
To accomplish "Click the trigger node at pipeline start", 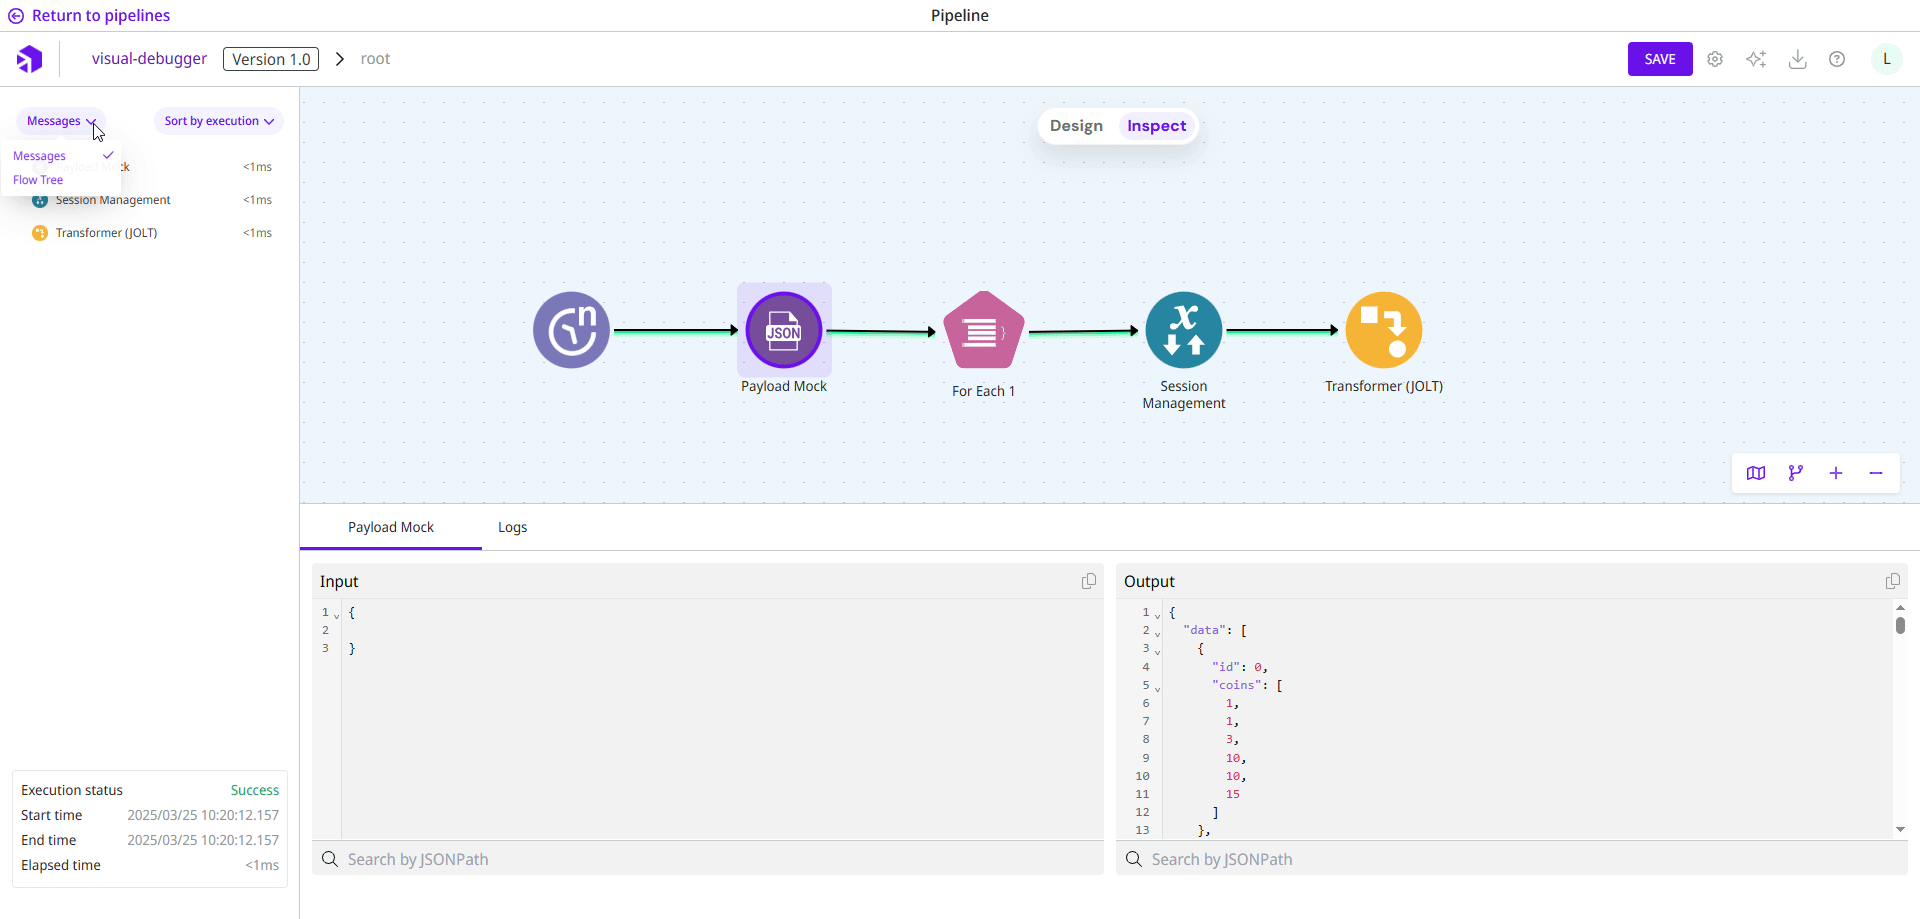I will pos(571,331).
